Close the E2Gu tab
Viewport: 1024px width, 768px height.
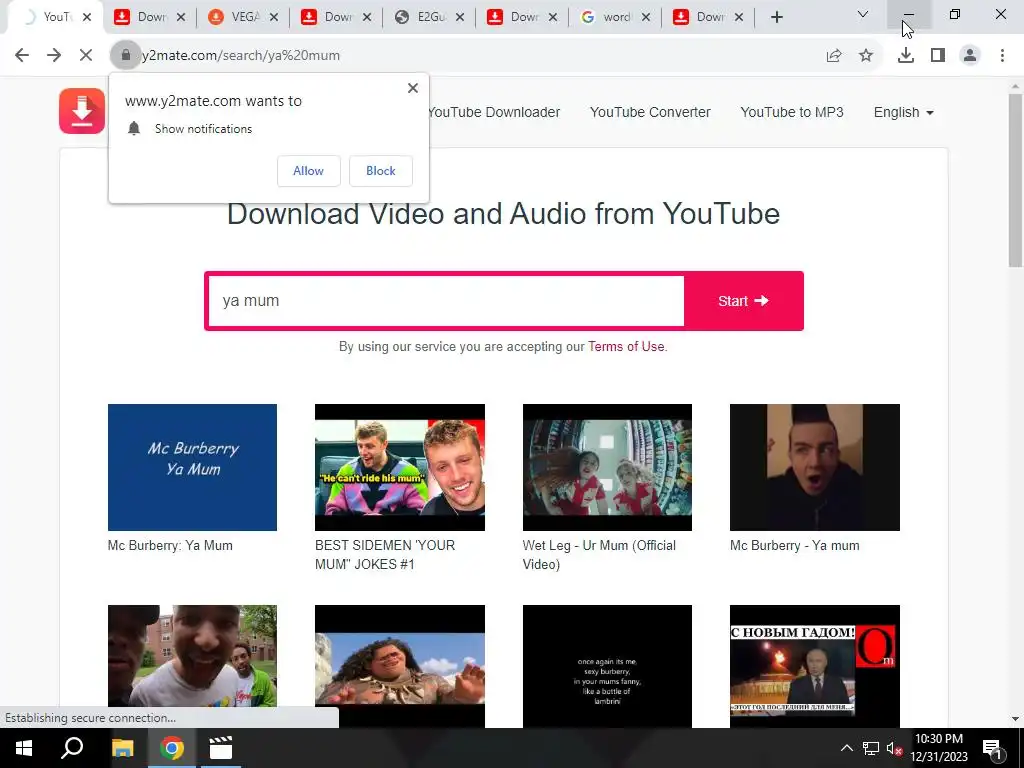460,18
